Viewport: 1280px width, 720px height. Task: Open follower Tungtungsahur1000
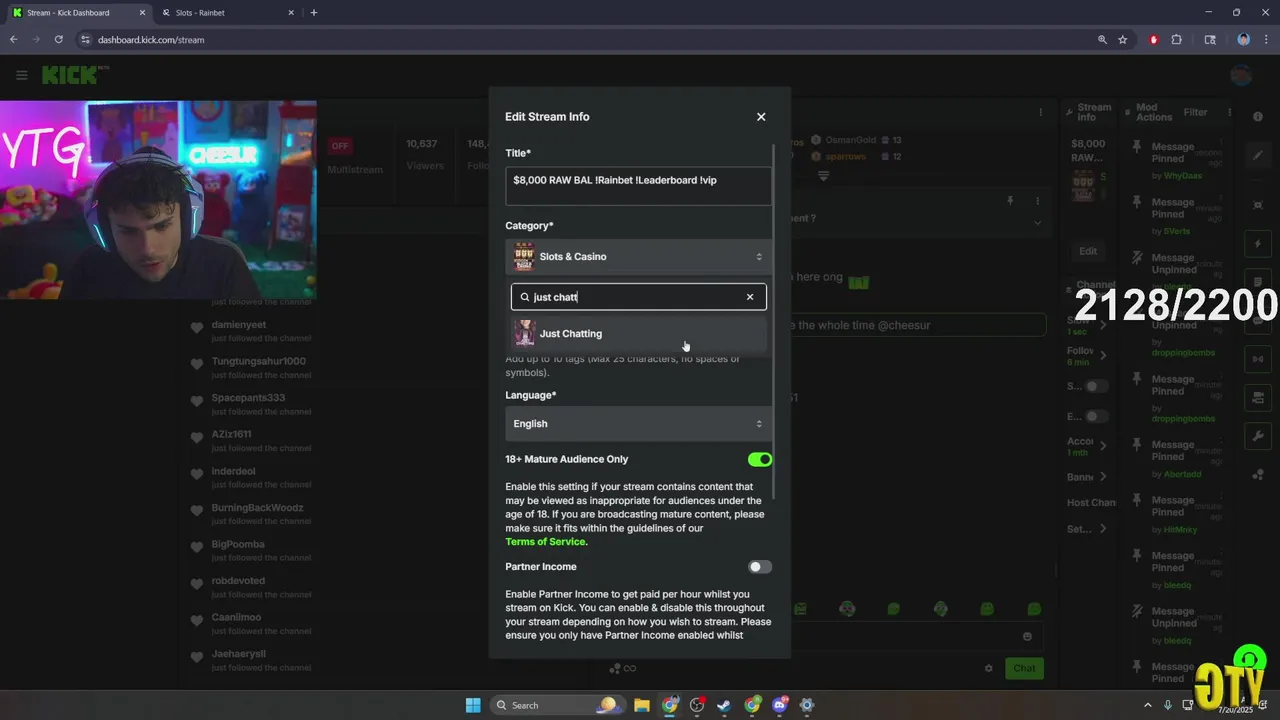[258, 361]
